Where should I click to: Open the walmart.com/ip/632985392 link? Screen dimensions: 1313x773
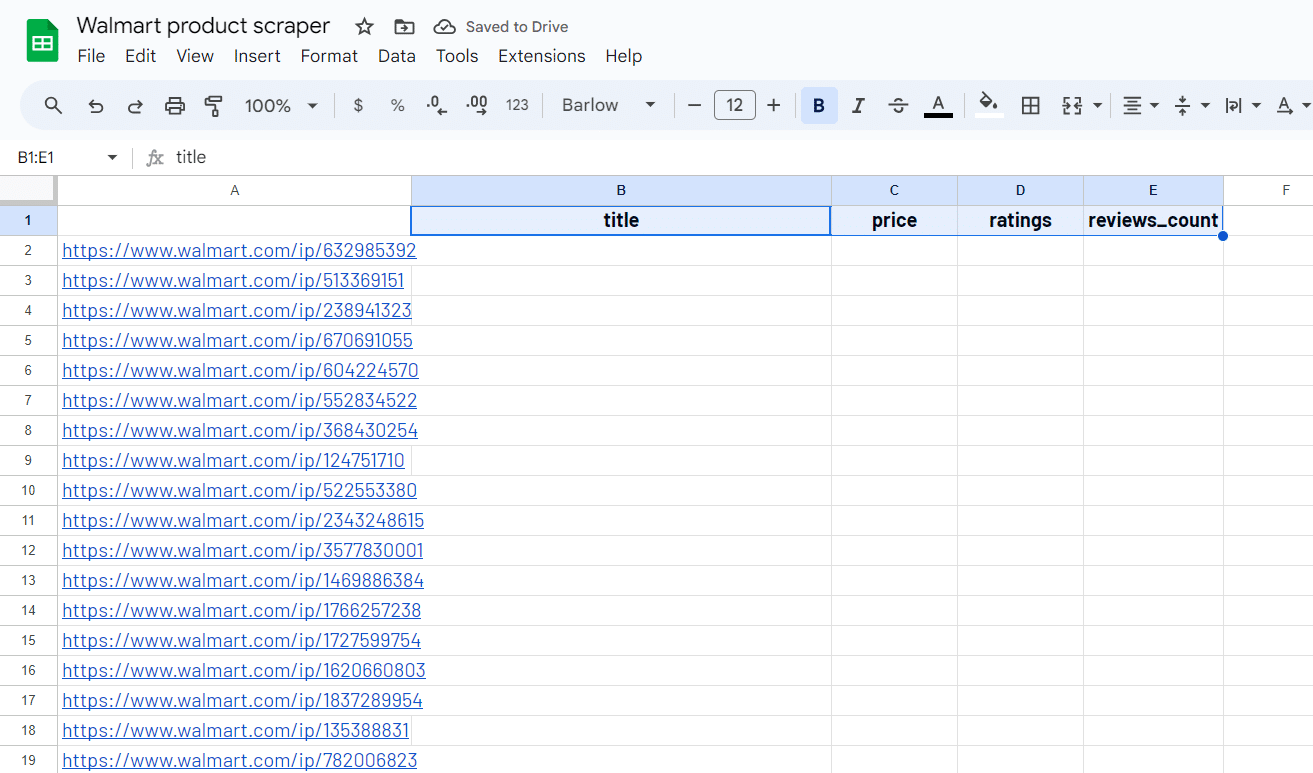[x=239, y=251]
